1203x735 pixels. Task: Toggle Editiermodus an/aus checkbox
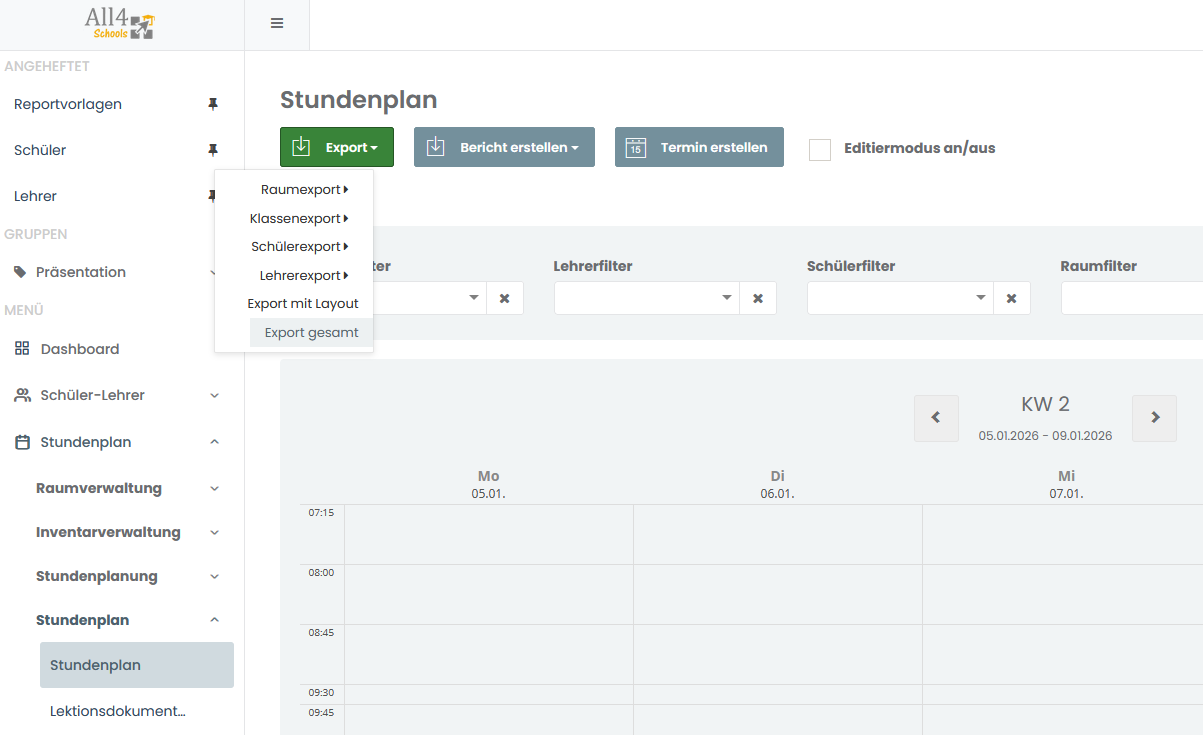[x=820, y=149]
